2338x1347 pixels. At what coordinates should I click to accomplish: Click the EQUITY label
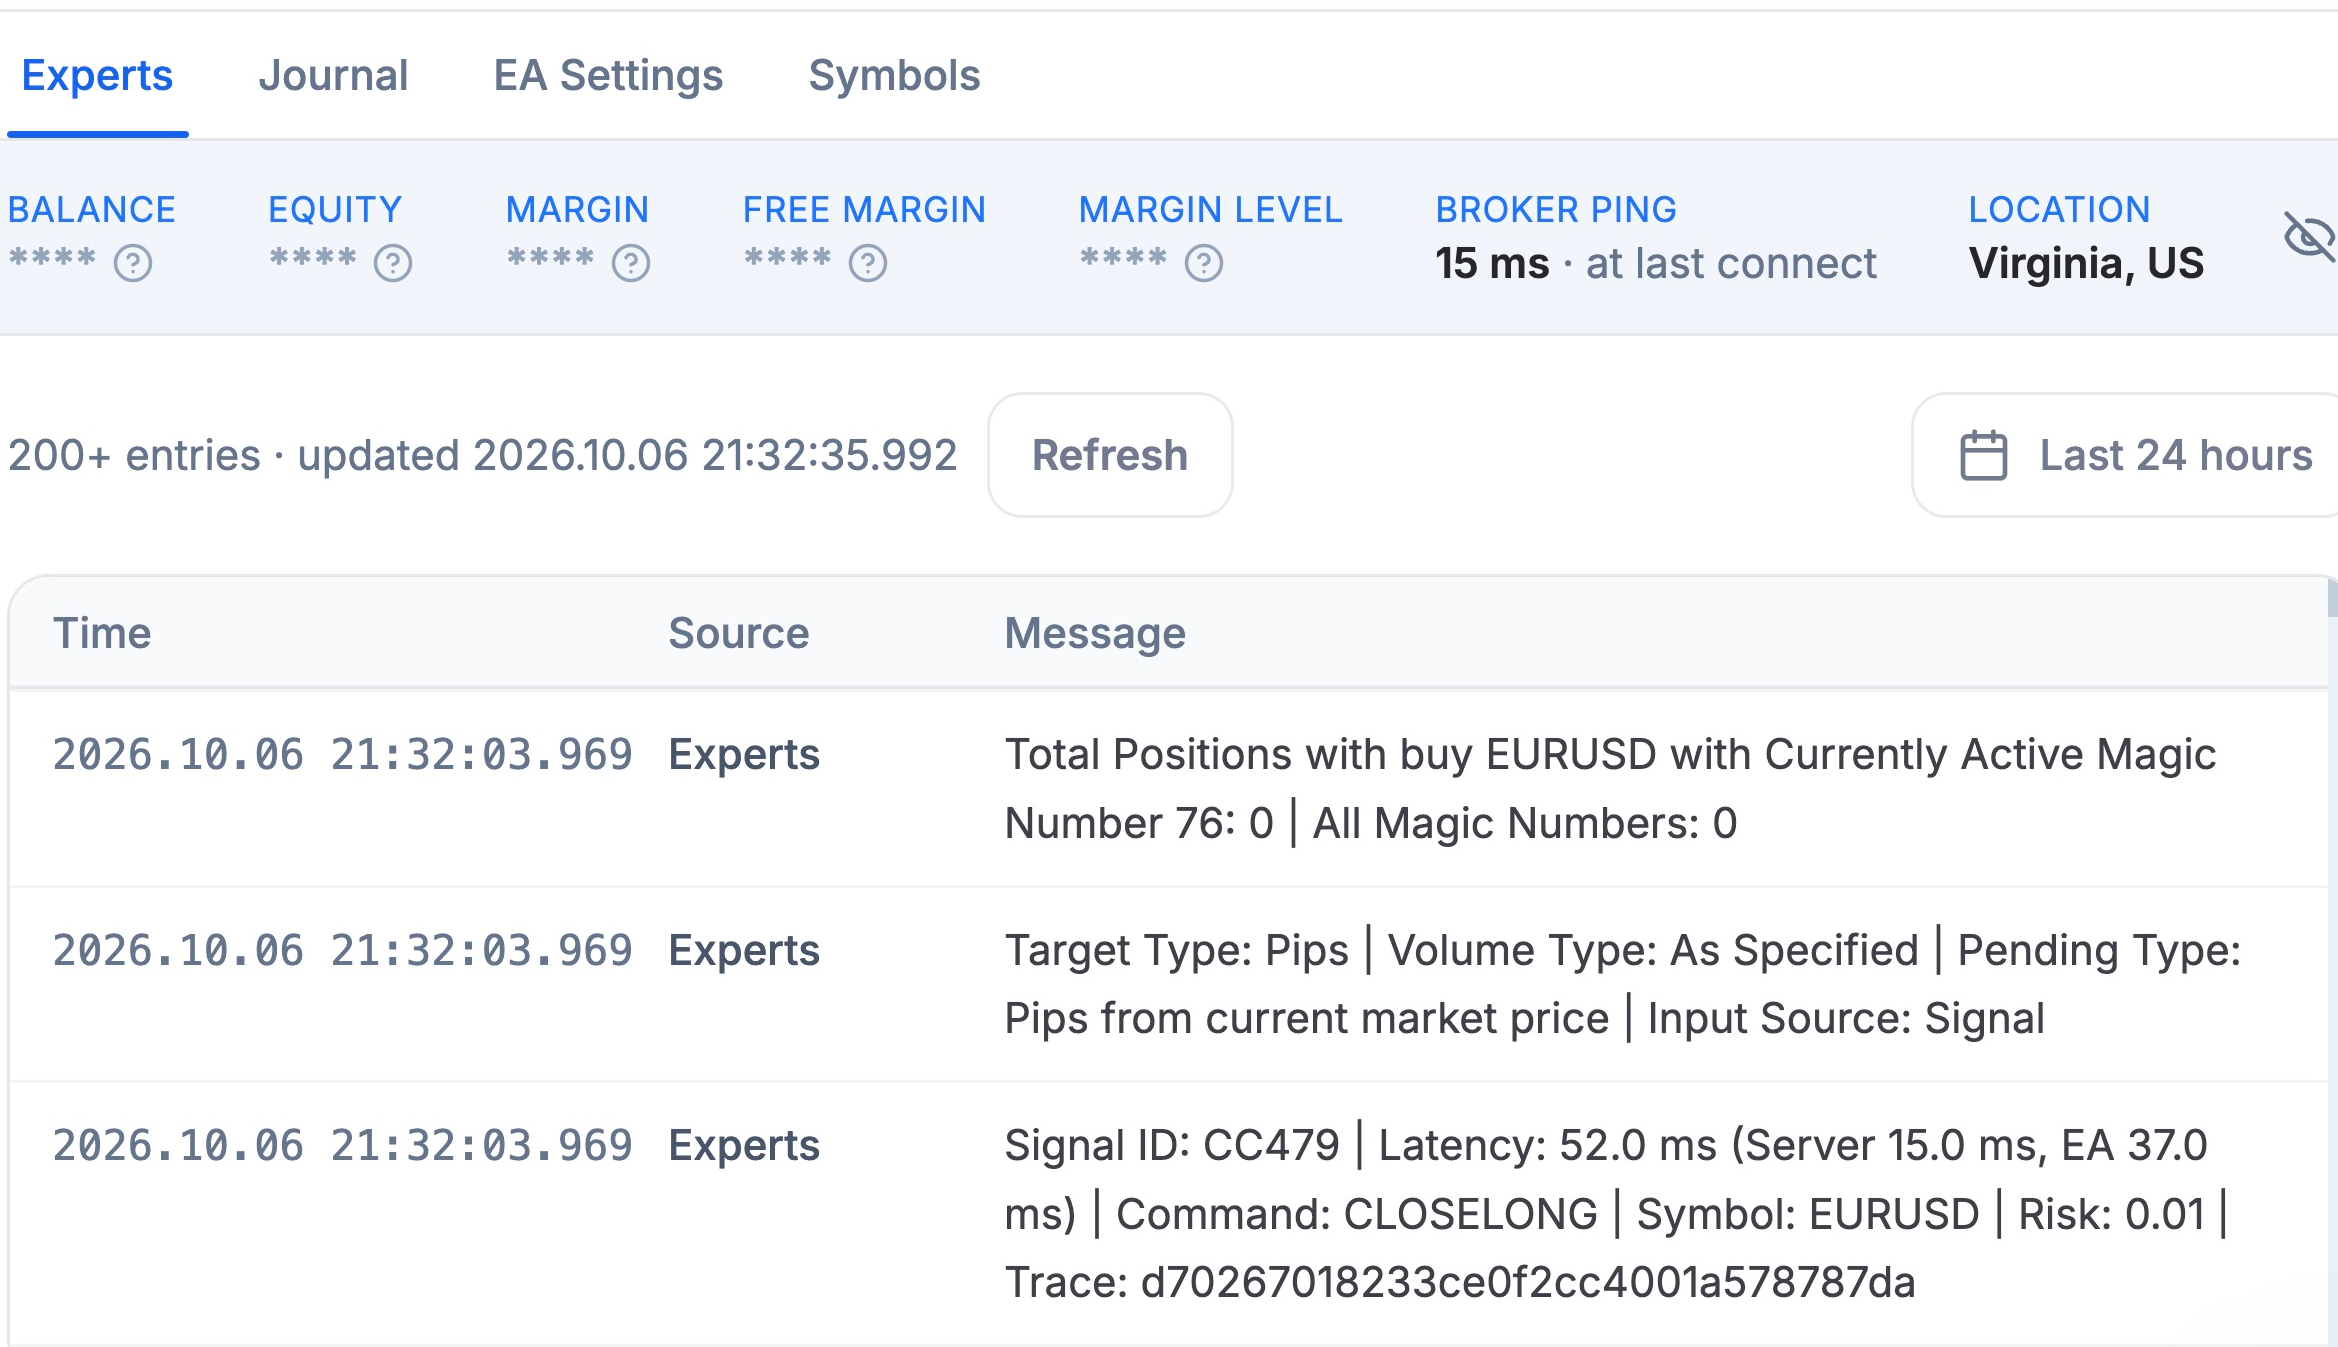point(335,209)
